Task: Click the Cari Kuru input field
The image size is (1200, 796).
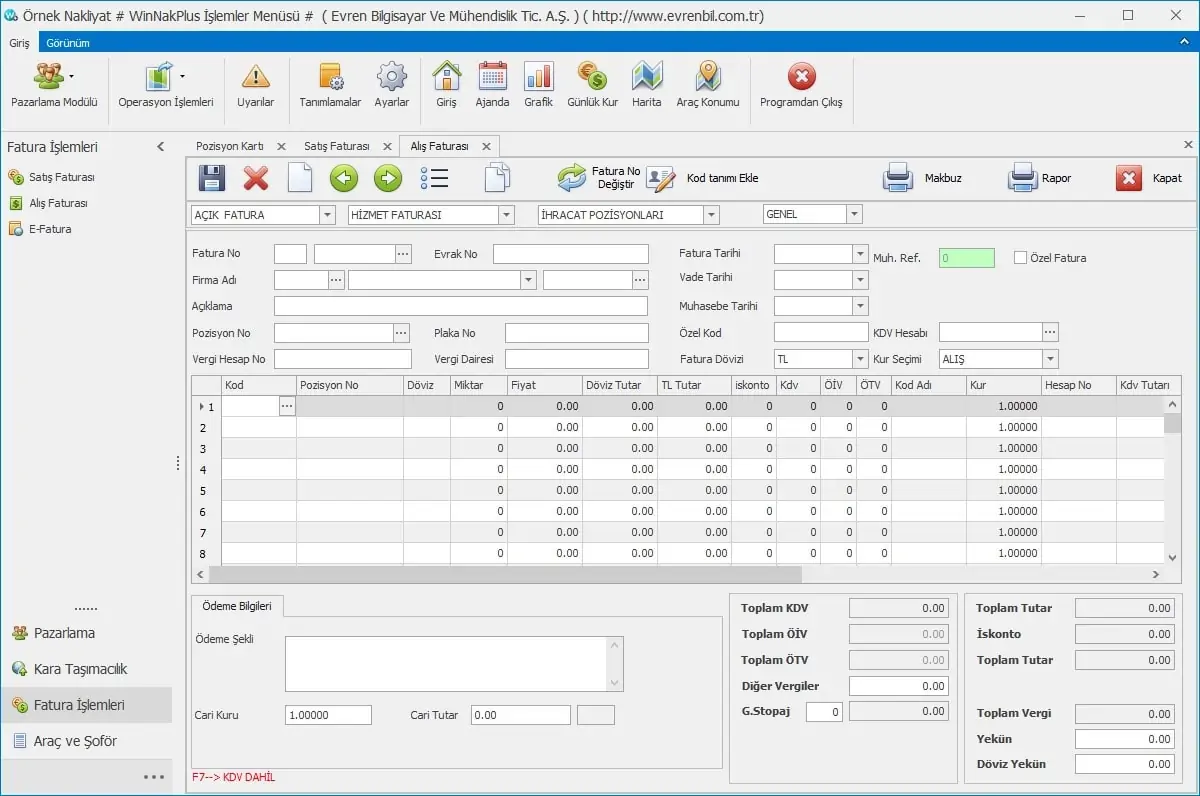Action: pyautogui.click(x=328, y=715)
